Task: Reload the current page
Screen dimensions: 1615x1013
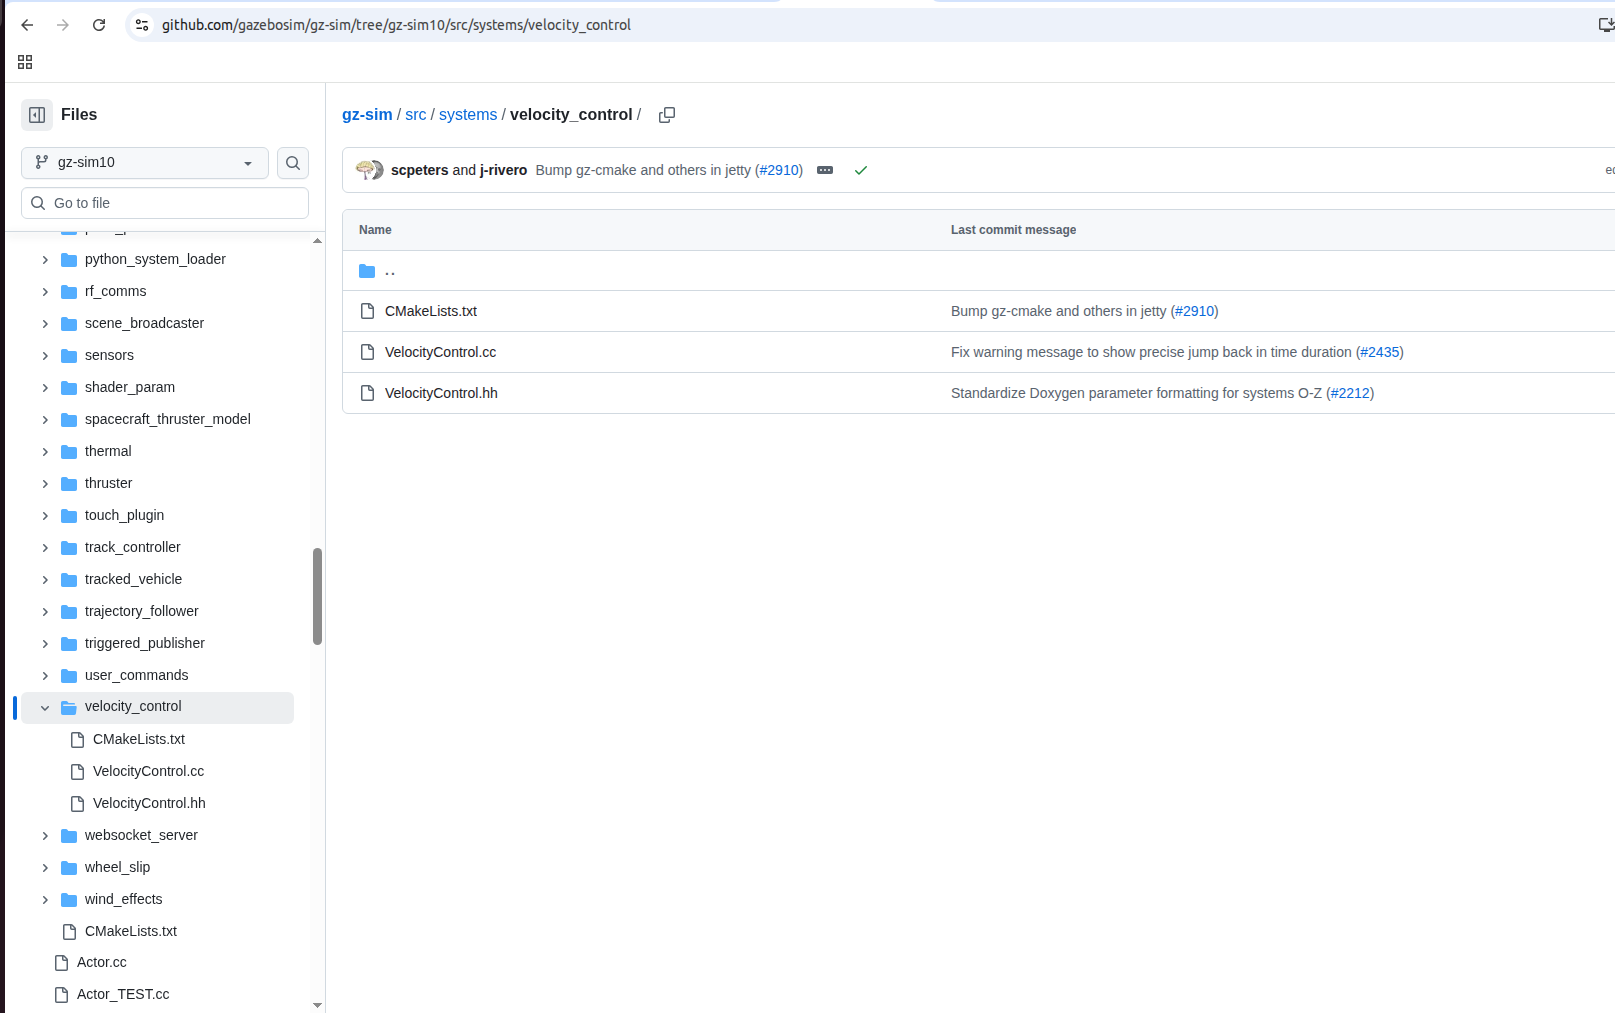Action: click(99, 25)
